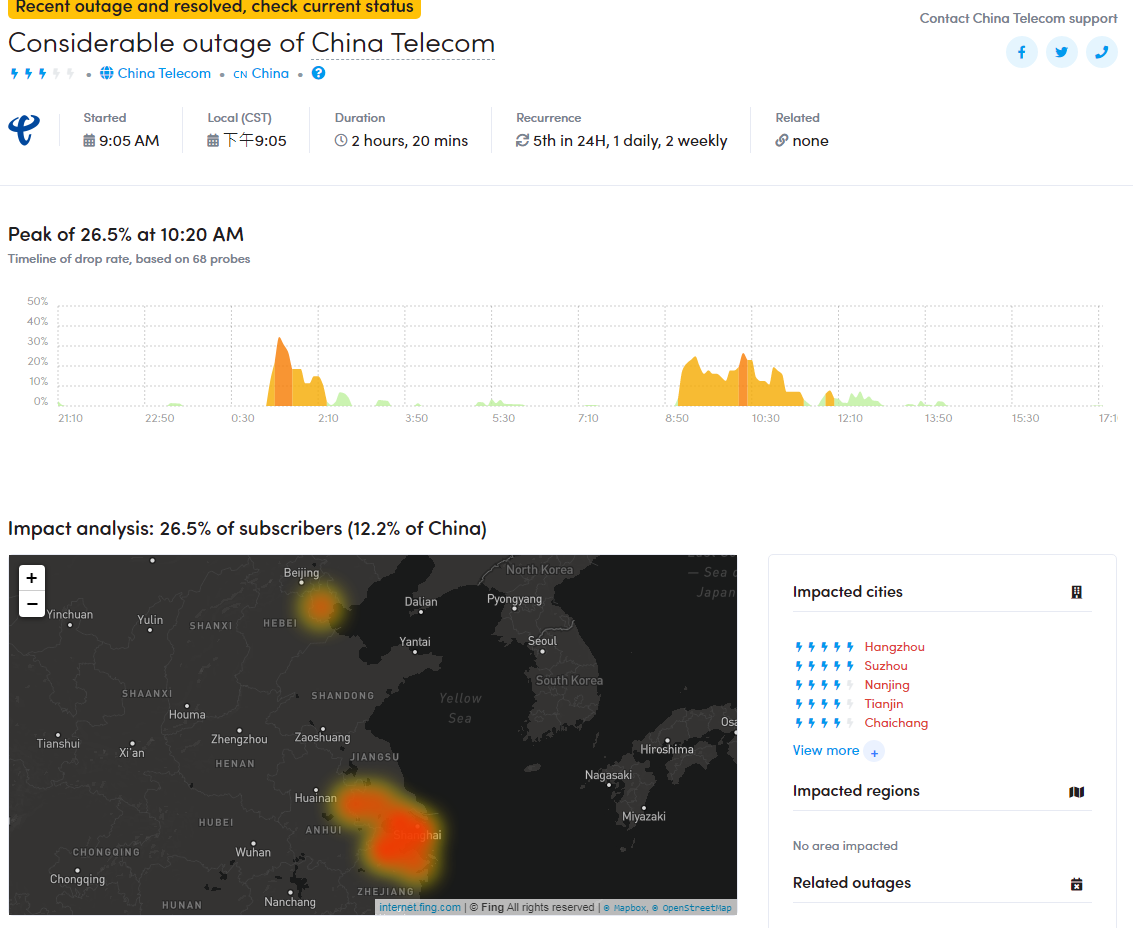Open the China Telecom provider link
Viewport: 1143px width, 928px height.
(x=164, y=73)
